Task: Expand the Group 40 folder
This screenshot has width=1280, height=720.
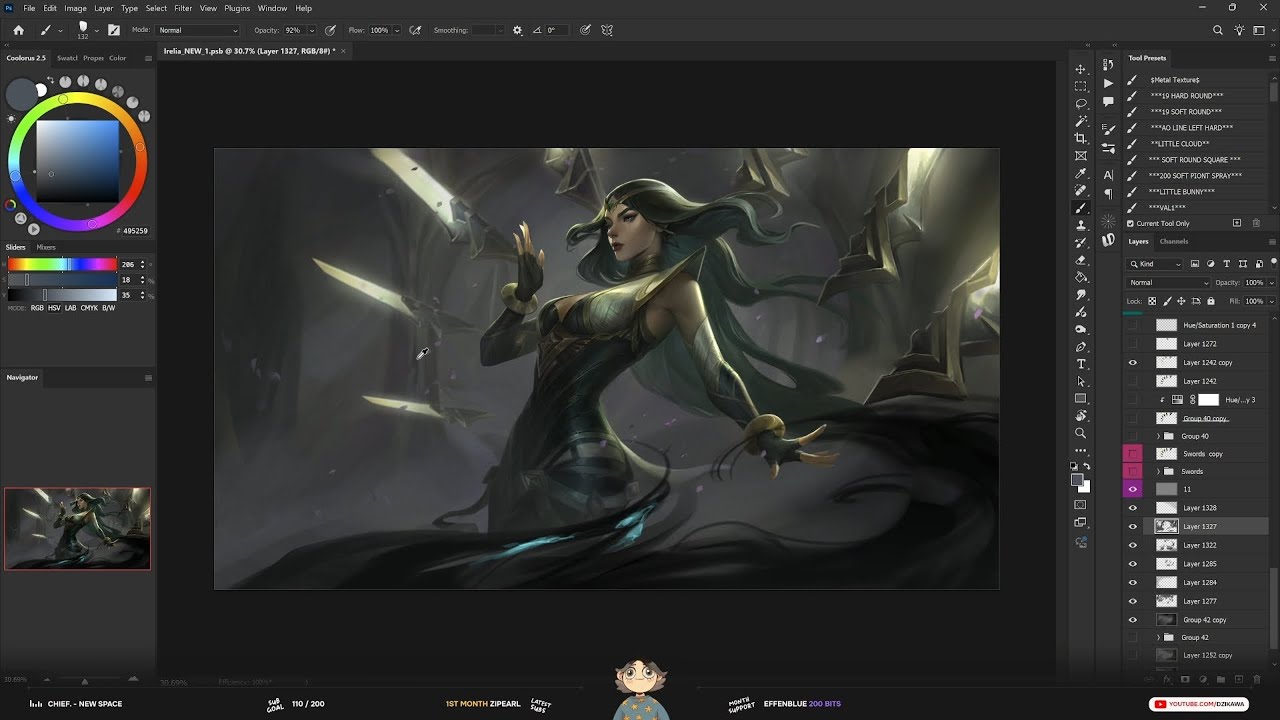Action: tap(1158, 436)
